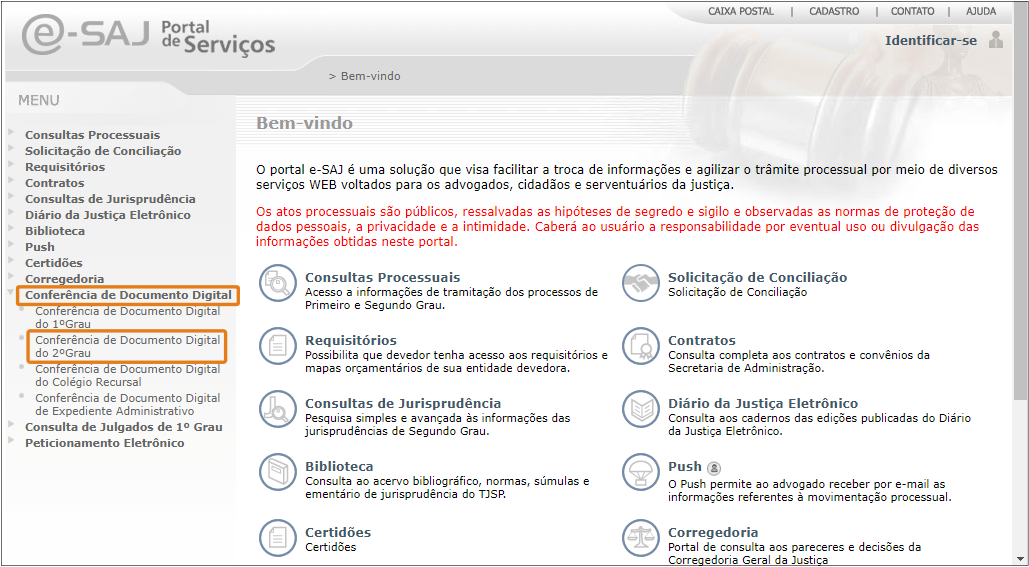1029x567 pixels.
Task: Click the Solicitação de Conciliação handshake icon
Action: tap(640, 283)
